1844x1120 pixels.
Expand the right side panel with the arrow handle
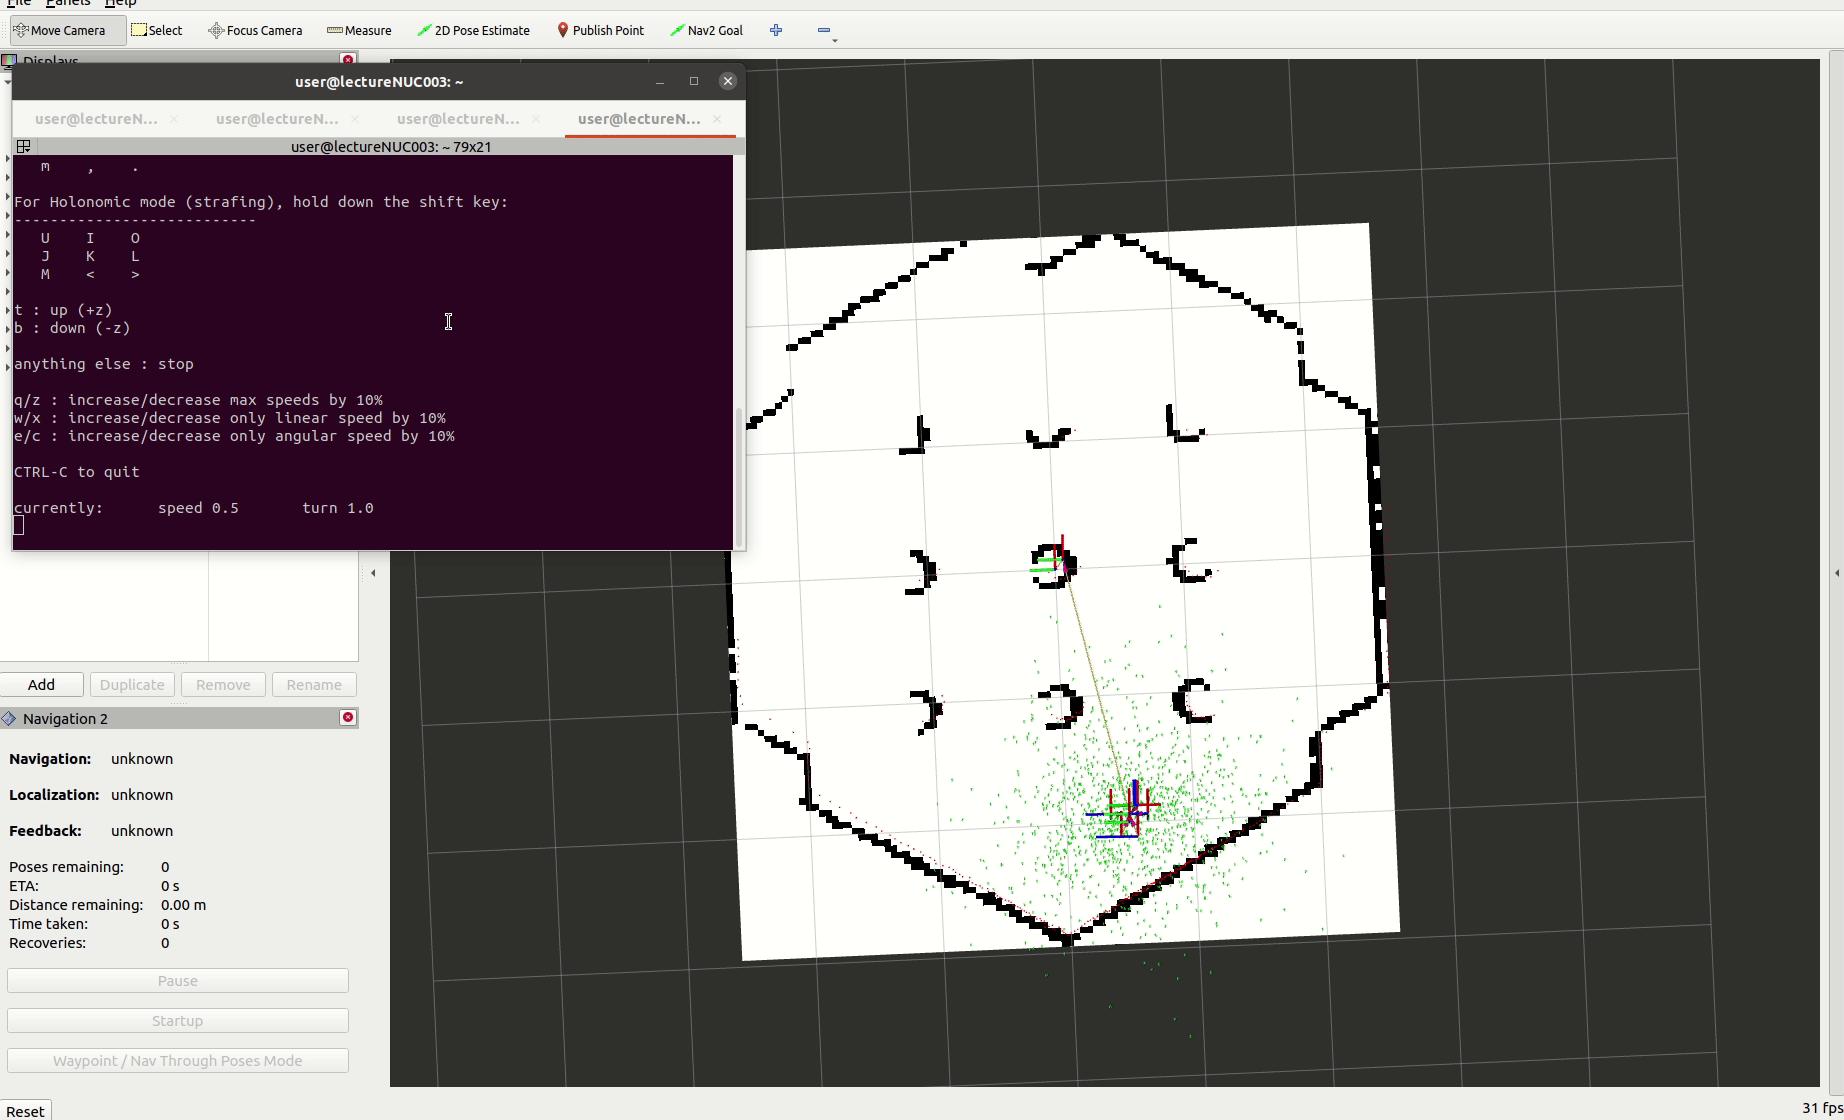[1836, 573]
